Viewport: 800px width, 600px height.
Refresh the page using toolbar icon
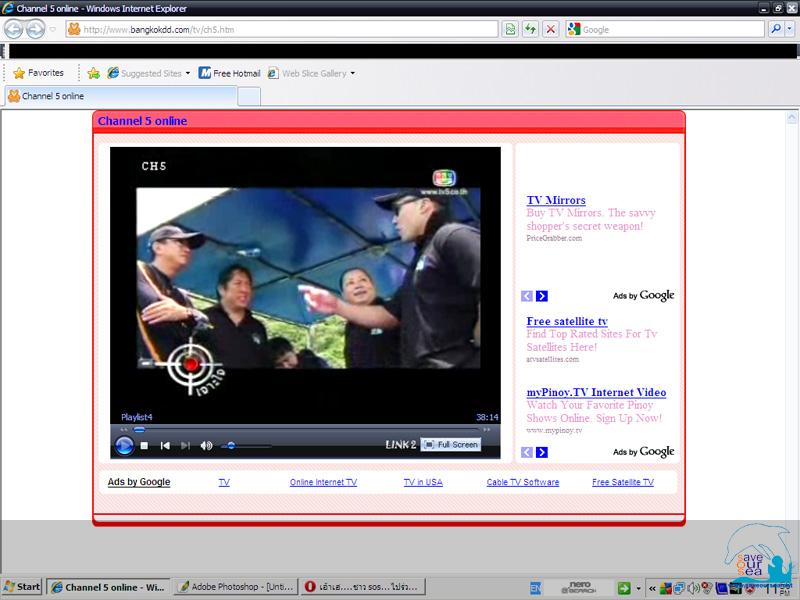(530, 29)
